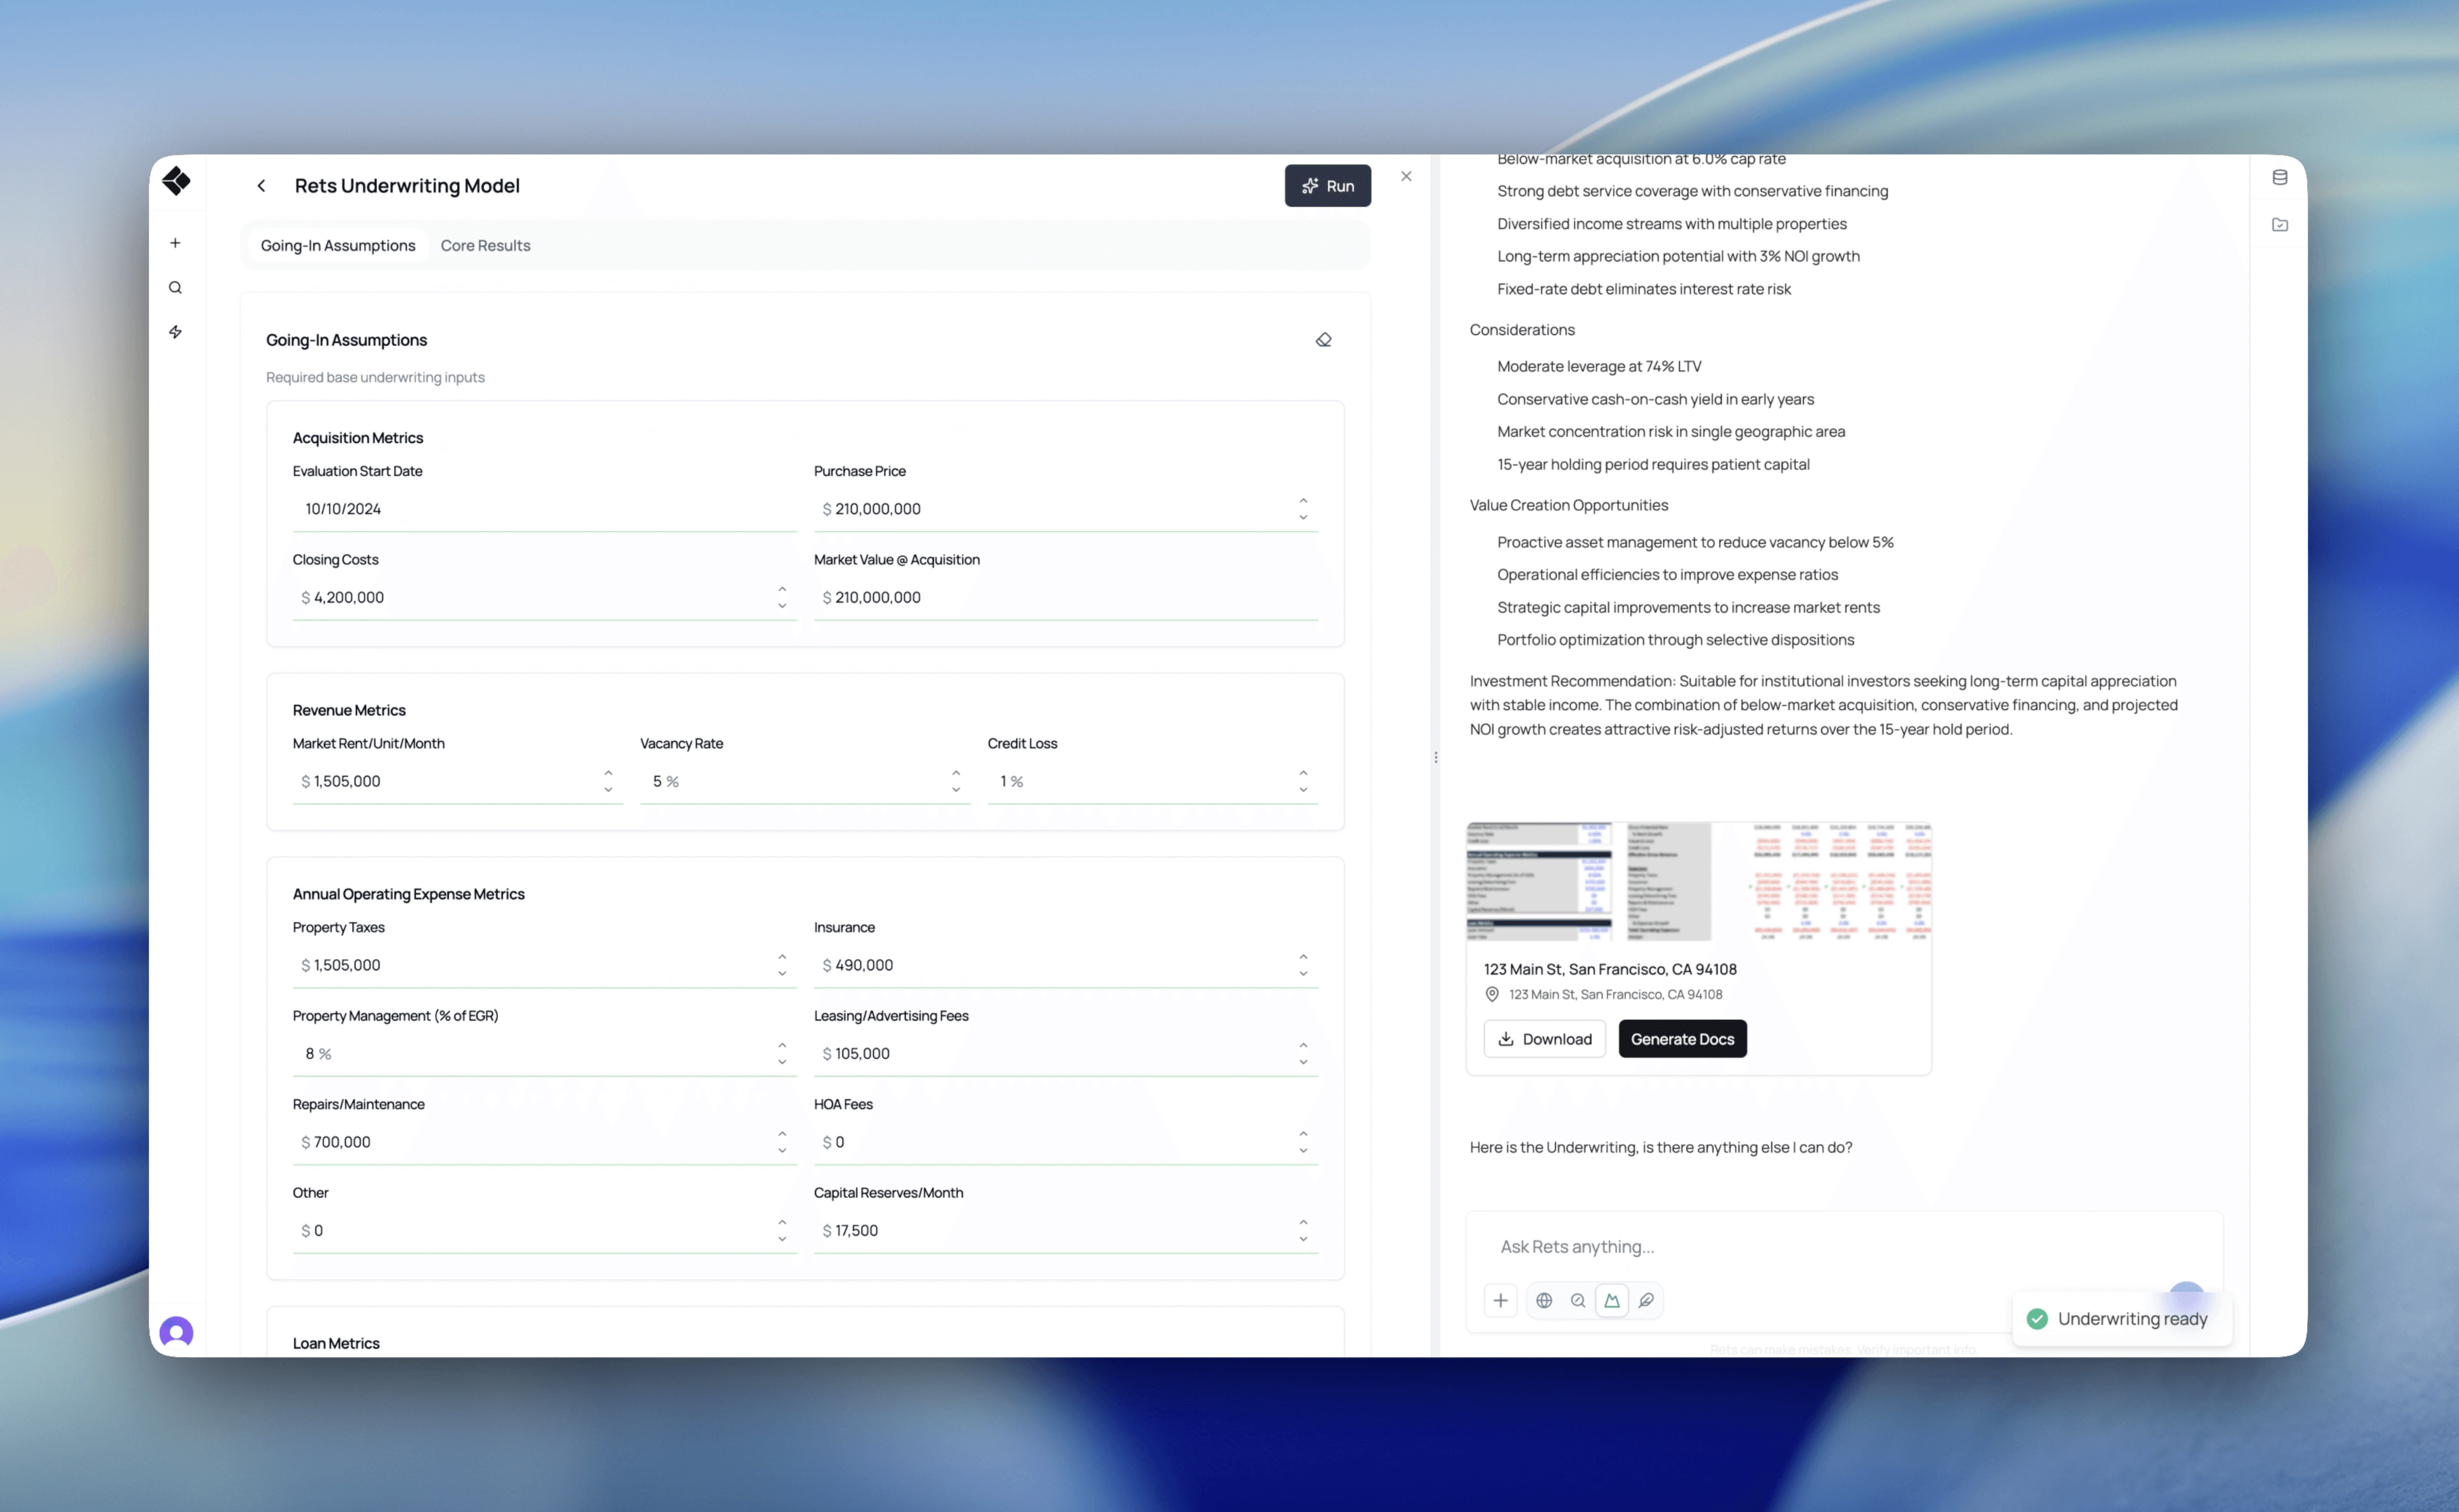The height and width of the screenshot is (1512, 2459).
Task: Open search from the left sidebar
Action: coord(175,288)
